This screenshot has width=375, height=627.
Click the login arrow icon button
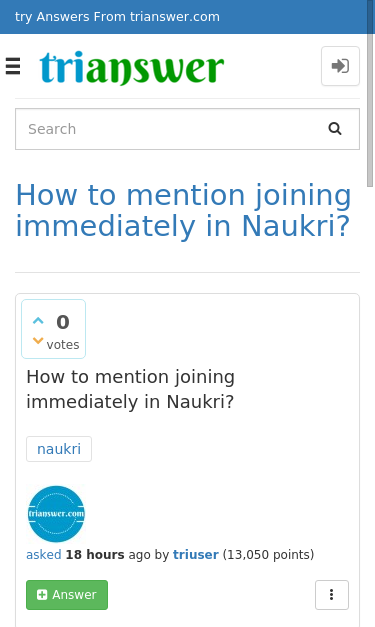pyautogui.click(x=340, y=66)
